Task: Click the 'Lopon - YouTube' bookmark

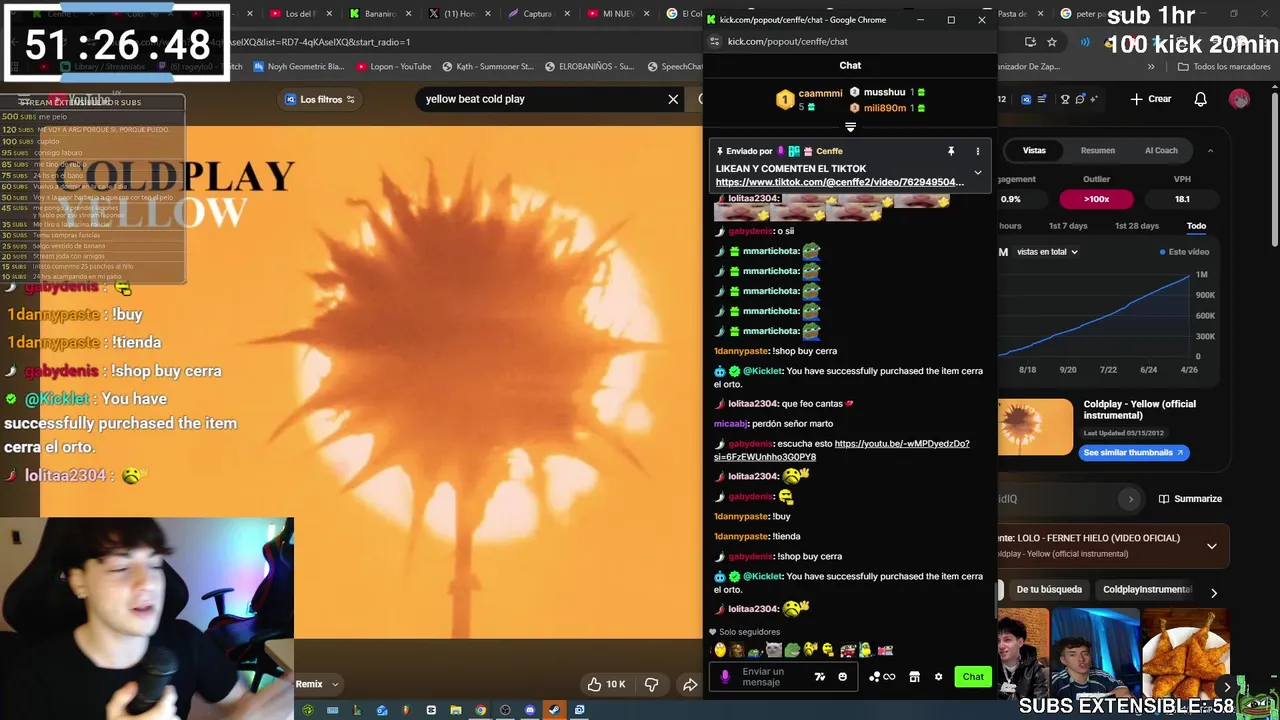Action: [x=392, y=67]
